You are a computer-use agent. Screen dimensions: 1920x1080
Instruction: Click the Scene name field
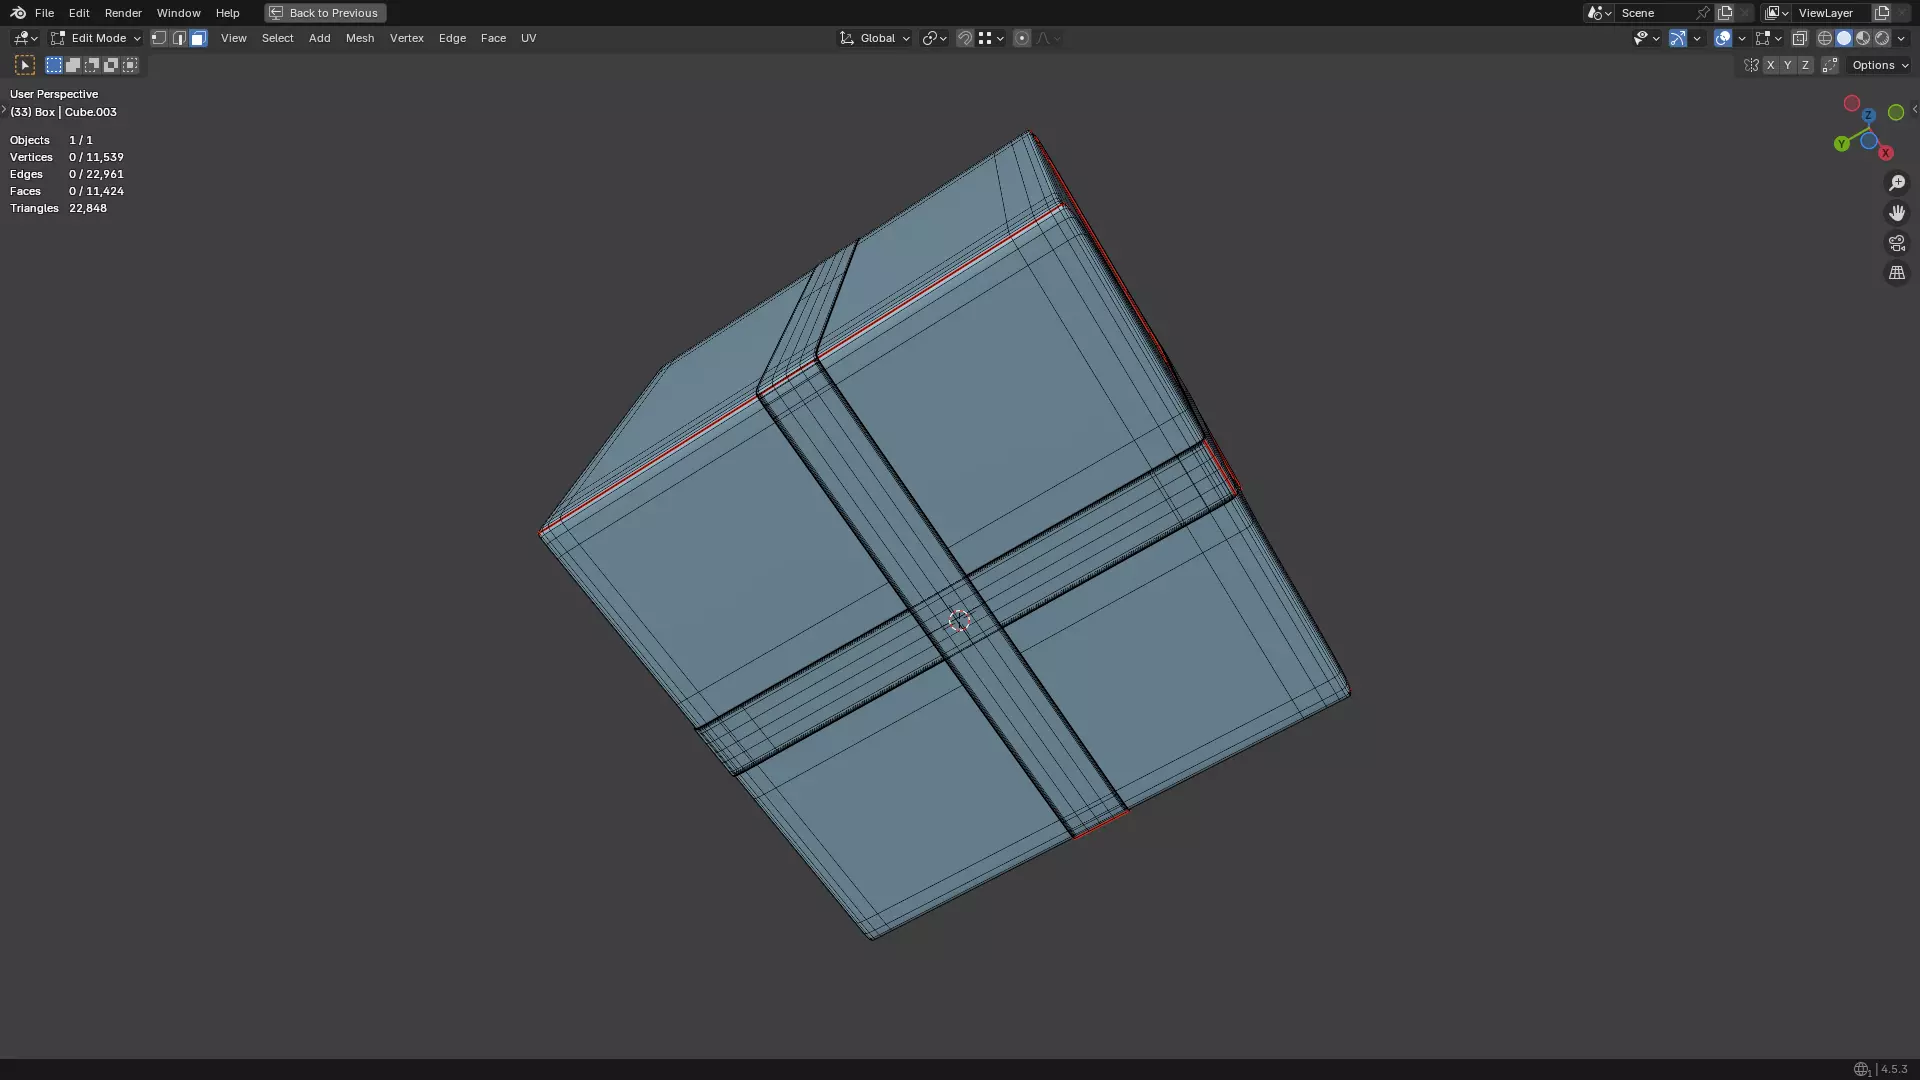coord(1655,13)
